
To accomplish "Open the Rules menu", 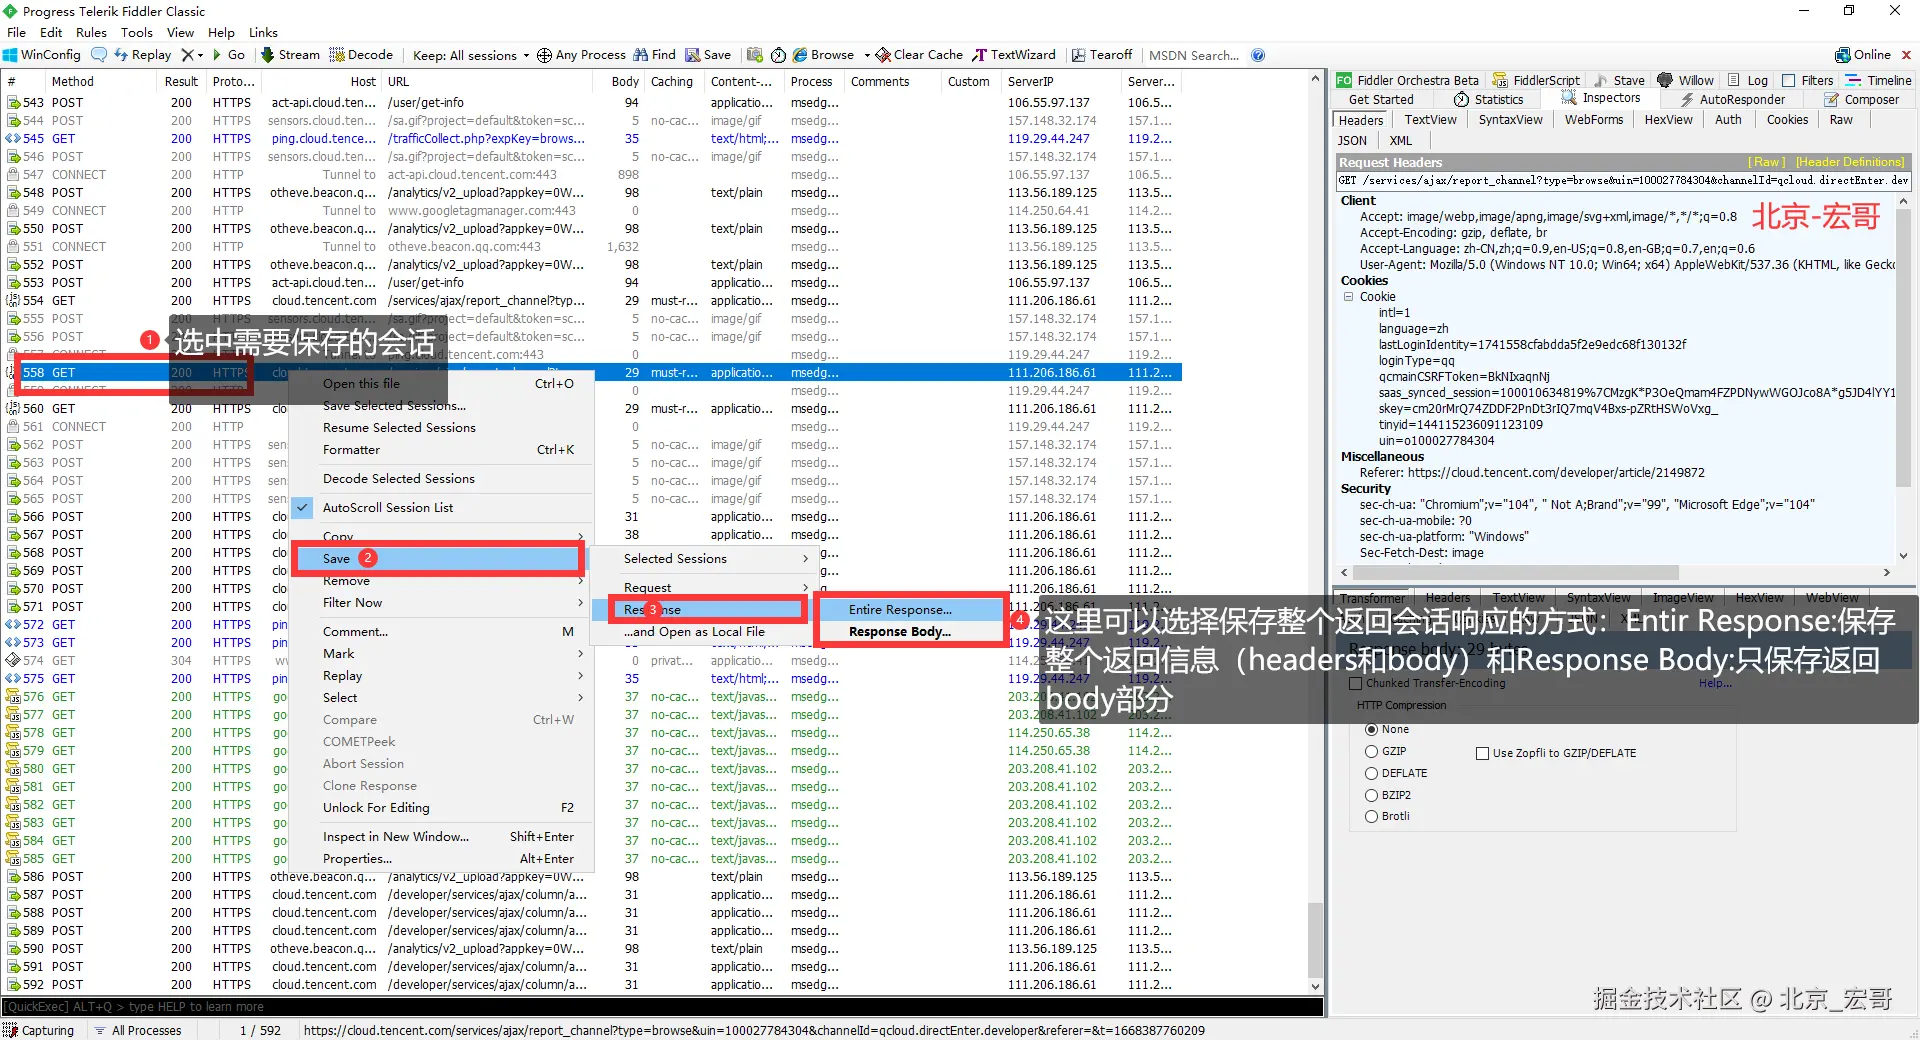I will [x=91, y=32].
